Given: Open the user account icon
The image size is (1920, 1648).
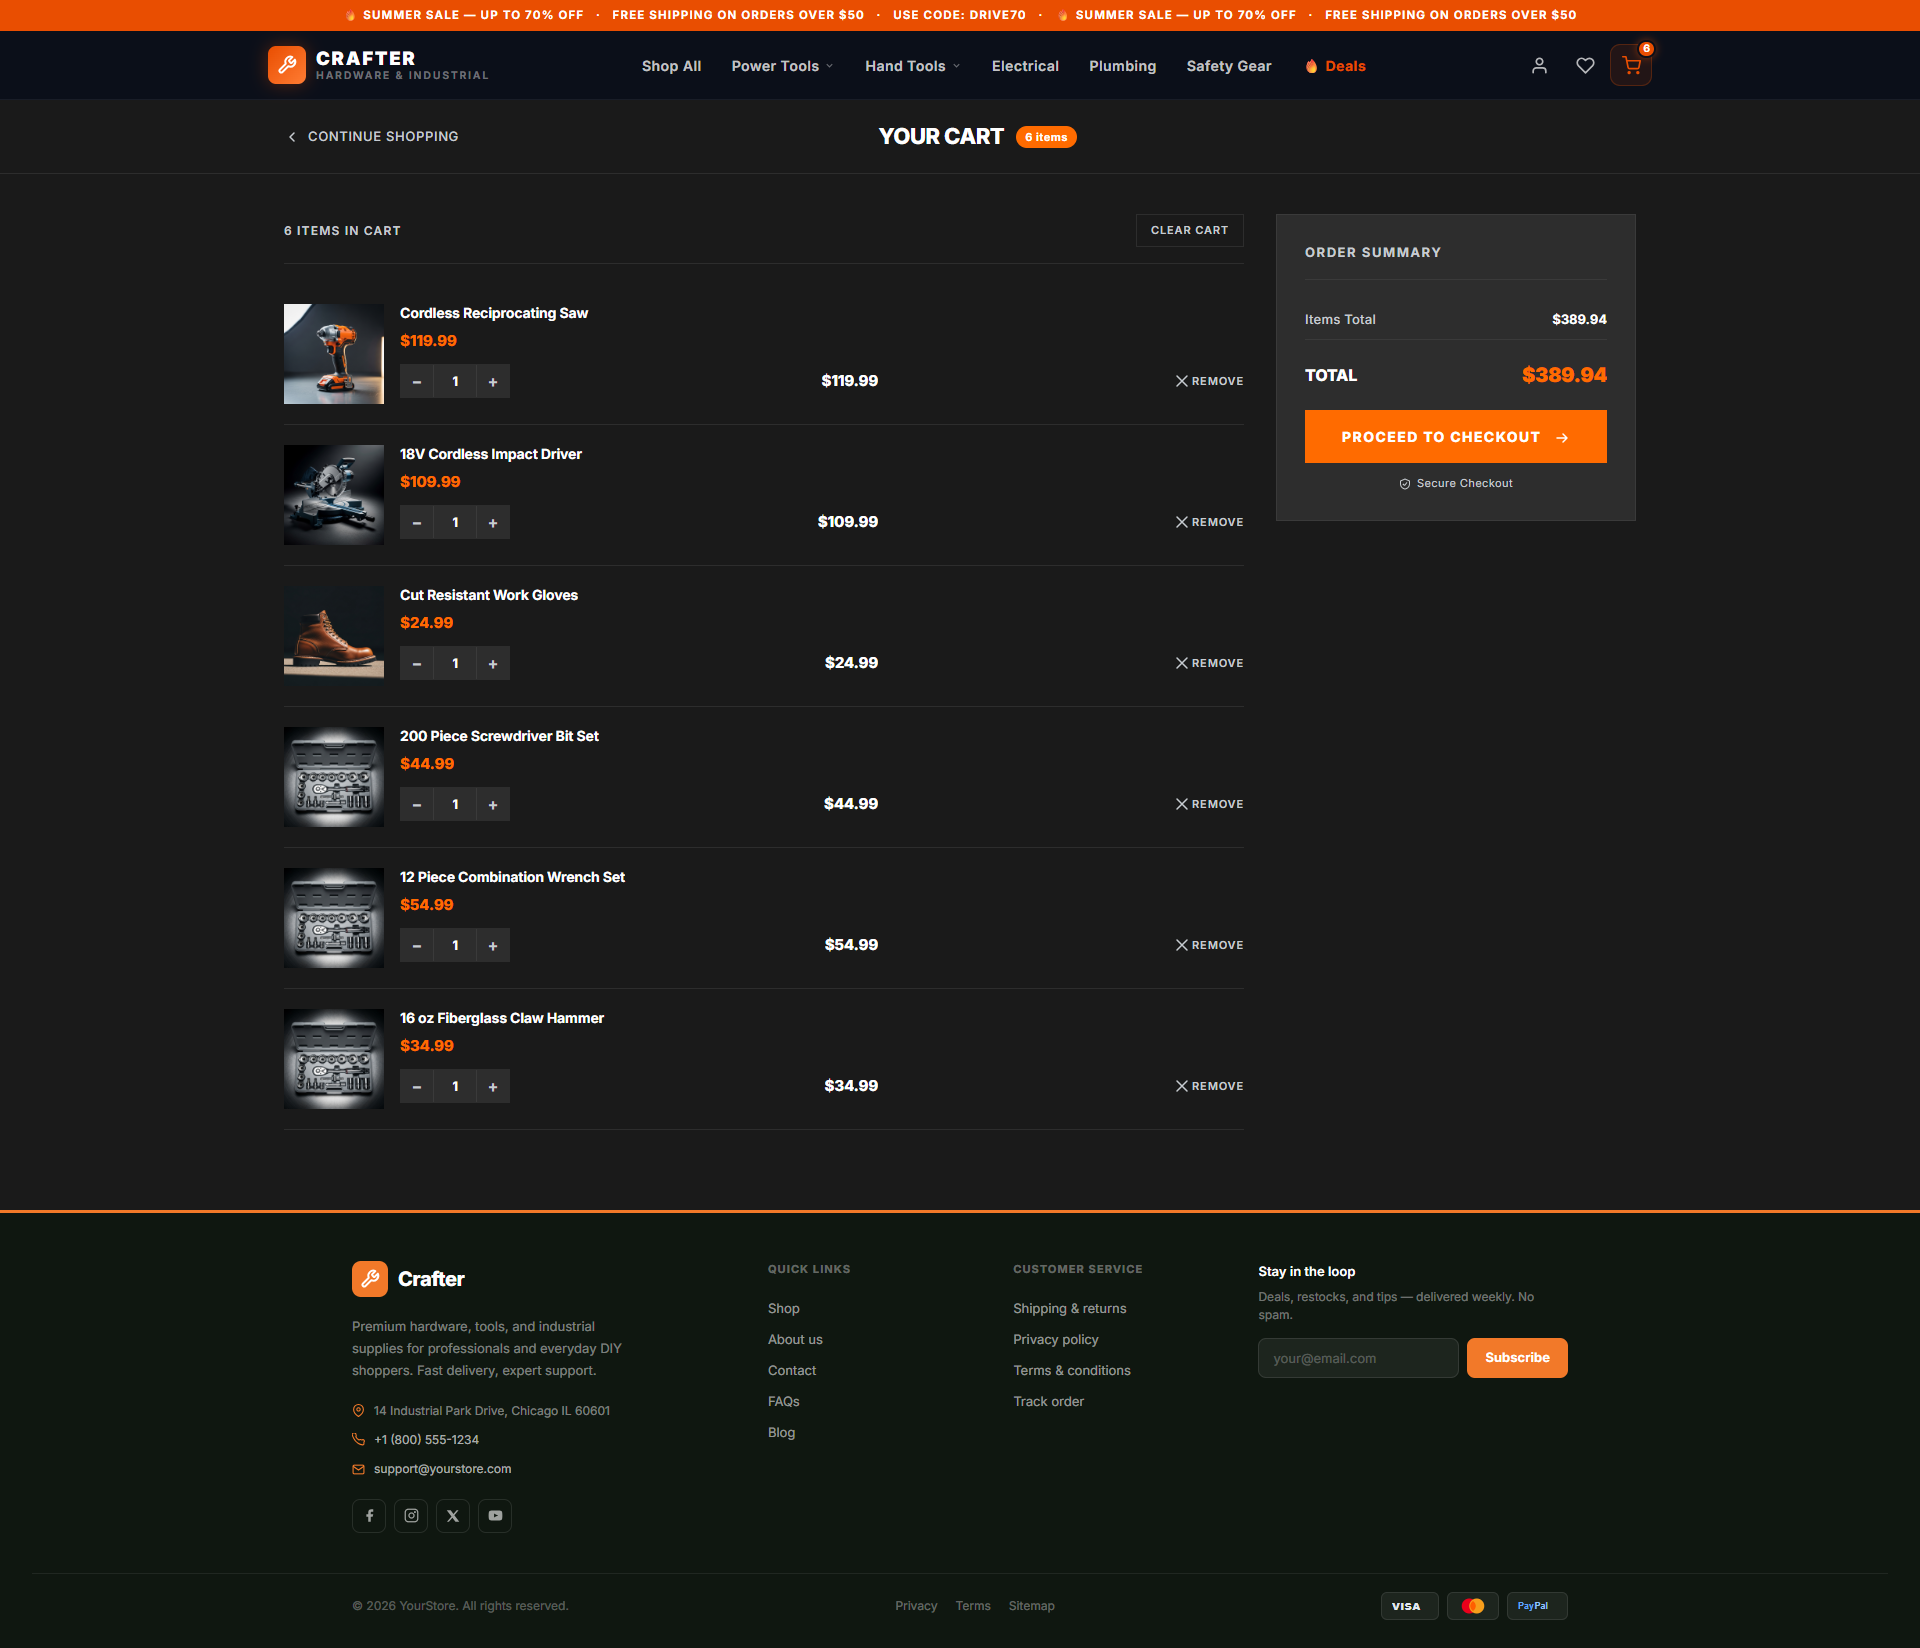Looking at the screenshot, I should 1539,66.
